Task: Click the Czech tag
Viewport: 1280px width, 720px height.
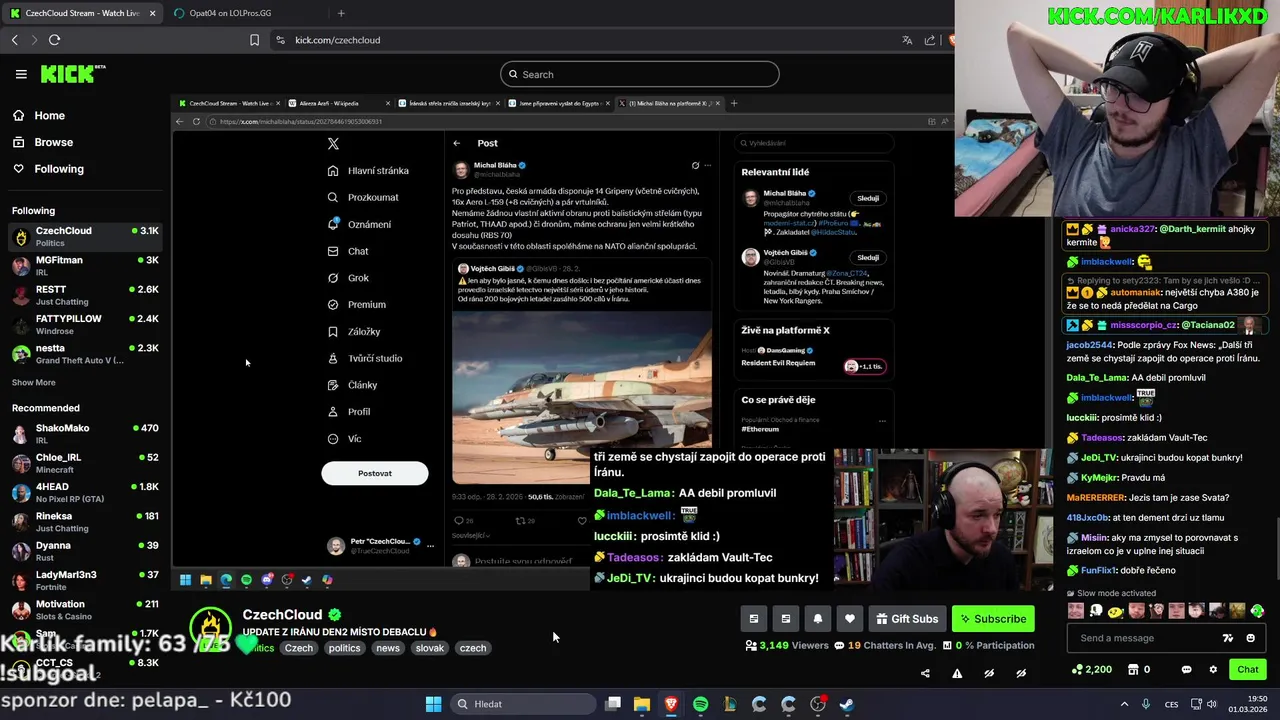Action: (298, 648)
